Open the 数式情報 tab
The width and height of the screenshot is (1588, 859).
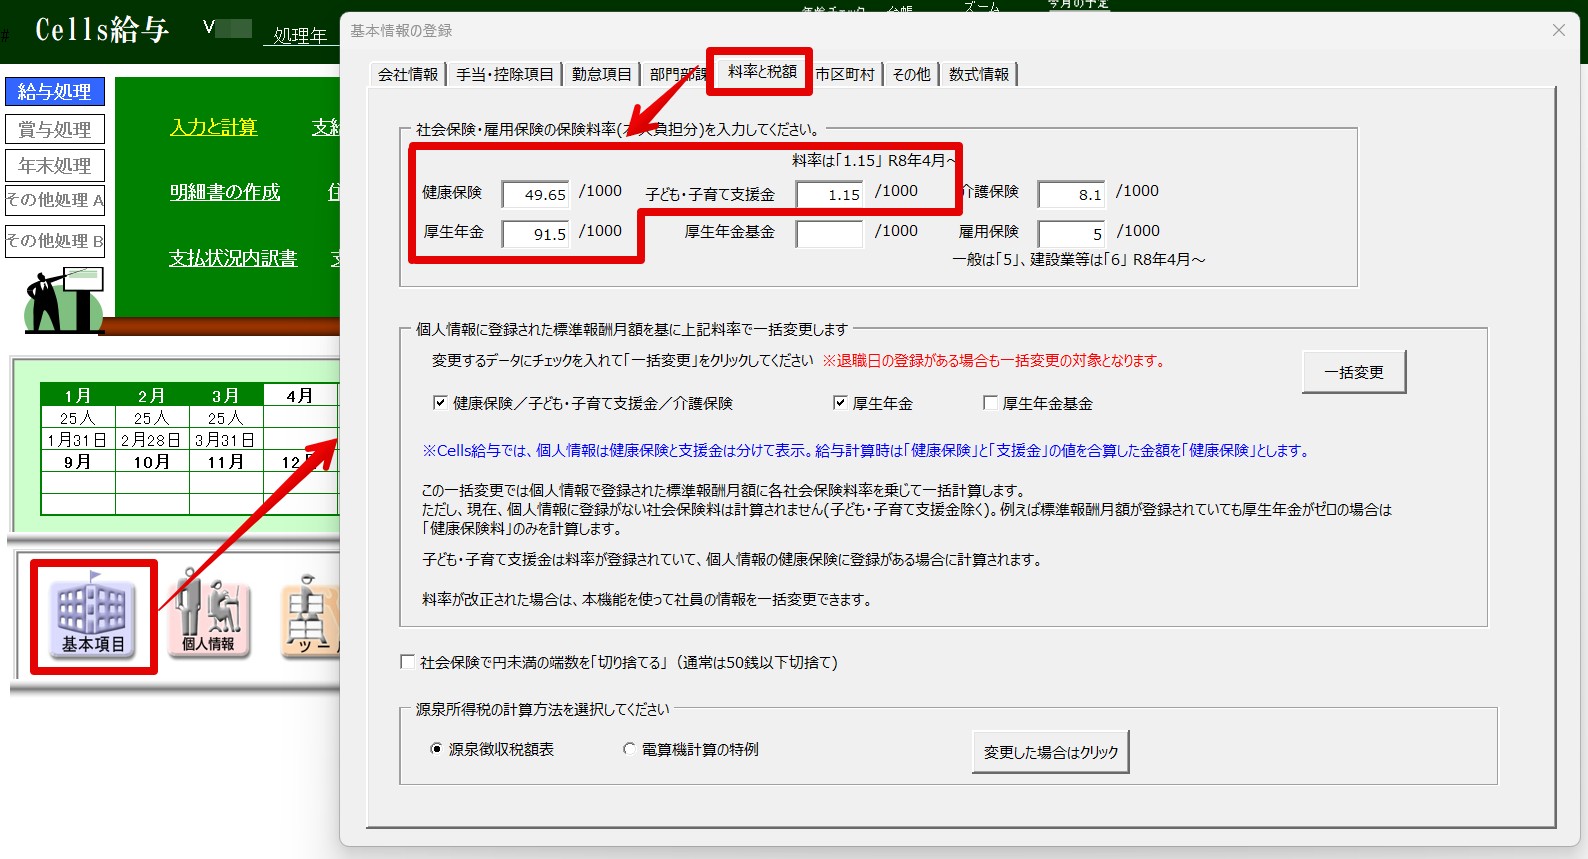coord(979,74)
